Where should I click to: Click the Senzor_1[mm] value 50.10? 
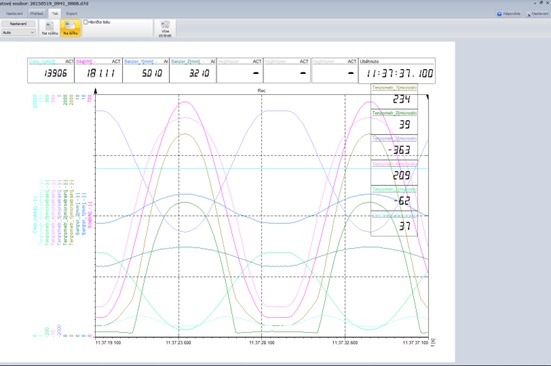pos(146,71)
